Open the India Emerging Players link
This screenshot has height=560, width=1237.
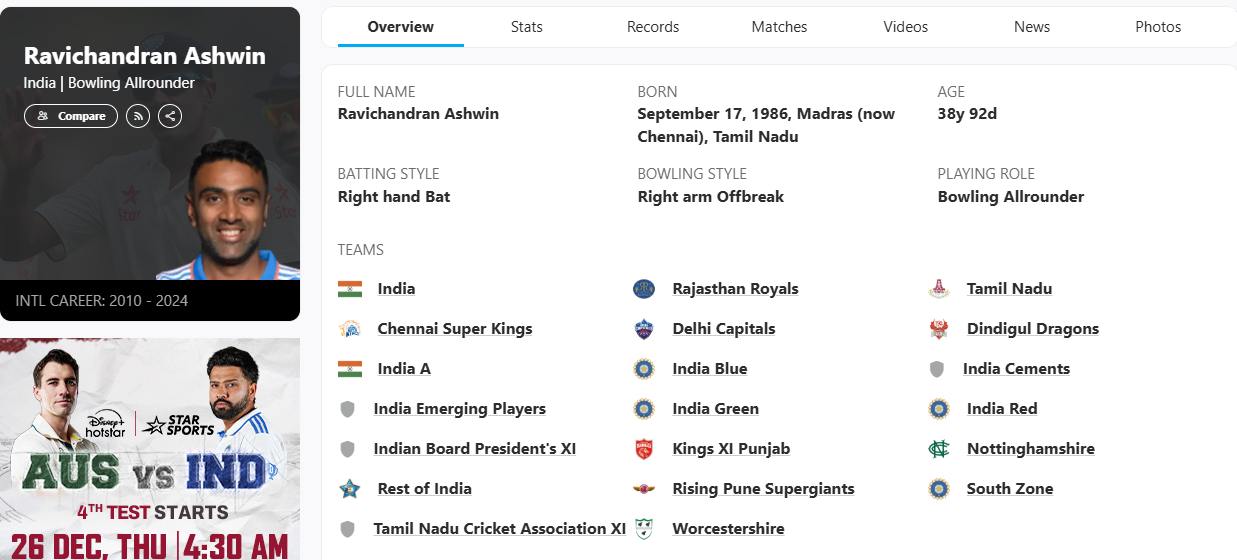(459, 409)
